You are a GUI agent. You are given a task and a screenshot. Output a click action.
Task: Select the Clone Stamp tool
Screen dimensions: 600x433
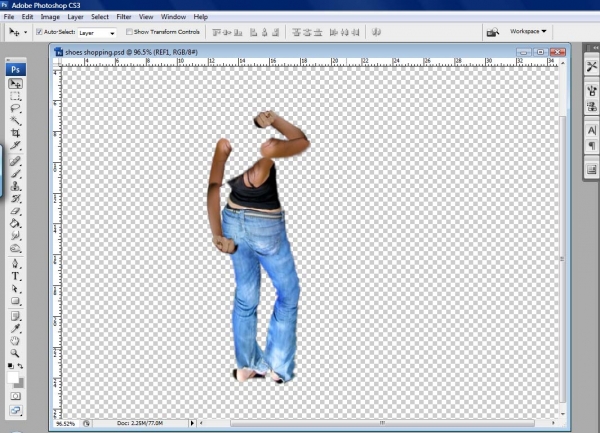point(15,186)
